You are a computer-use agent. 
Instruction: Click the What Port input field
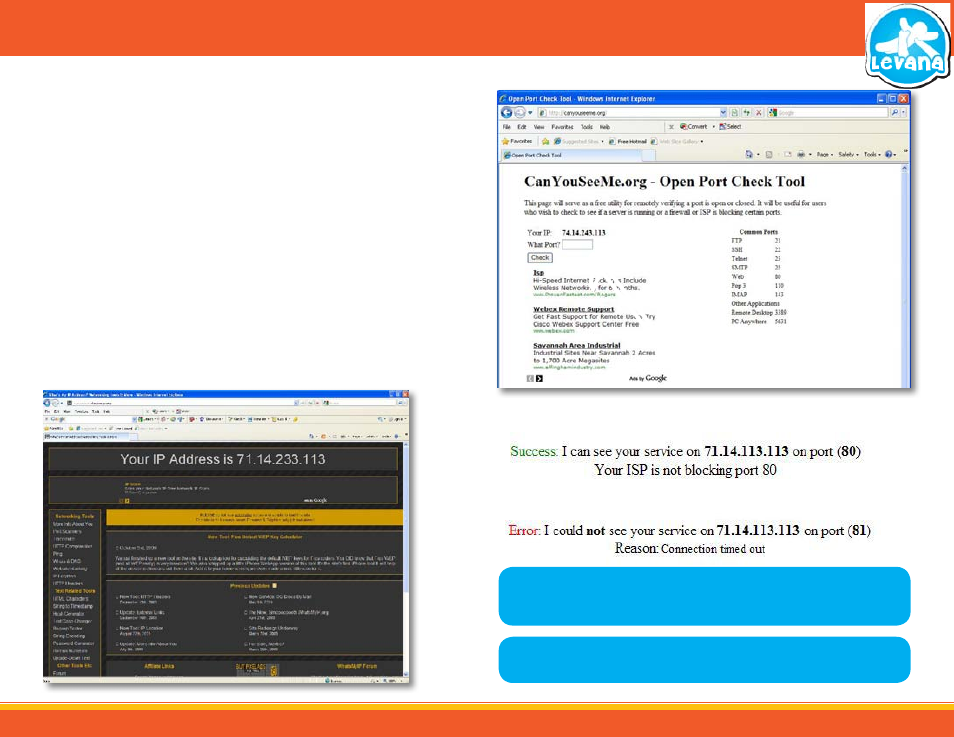577,245
